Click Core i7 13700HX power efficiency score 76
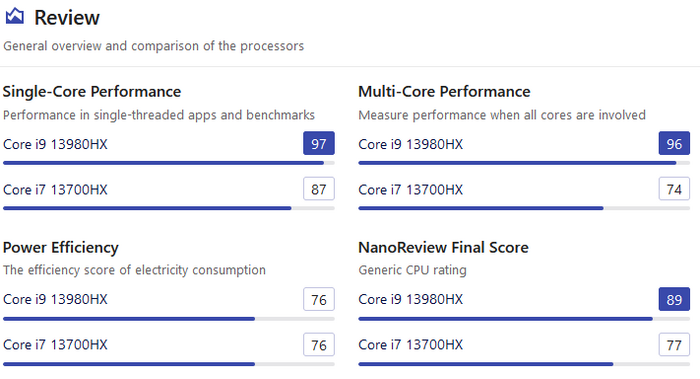 [x=319, y=345]
